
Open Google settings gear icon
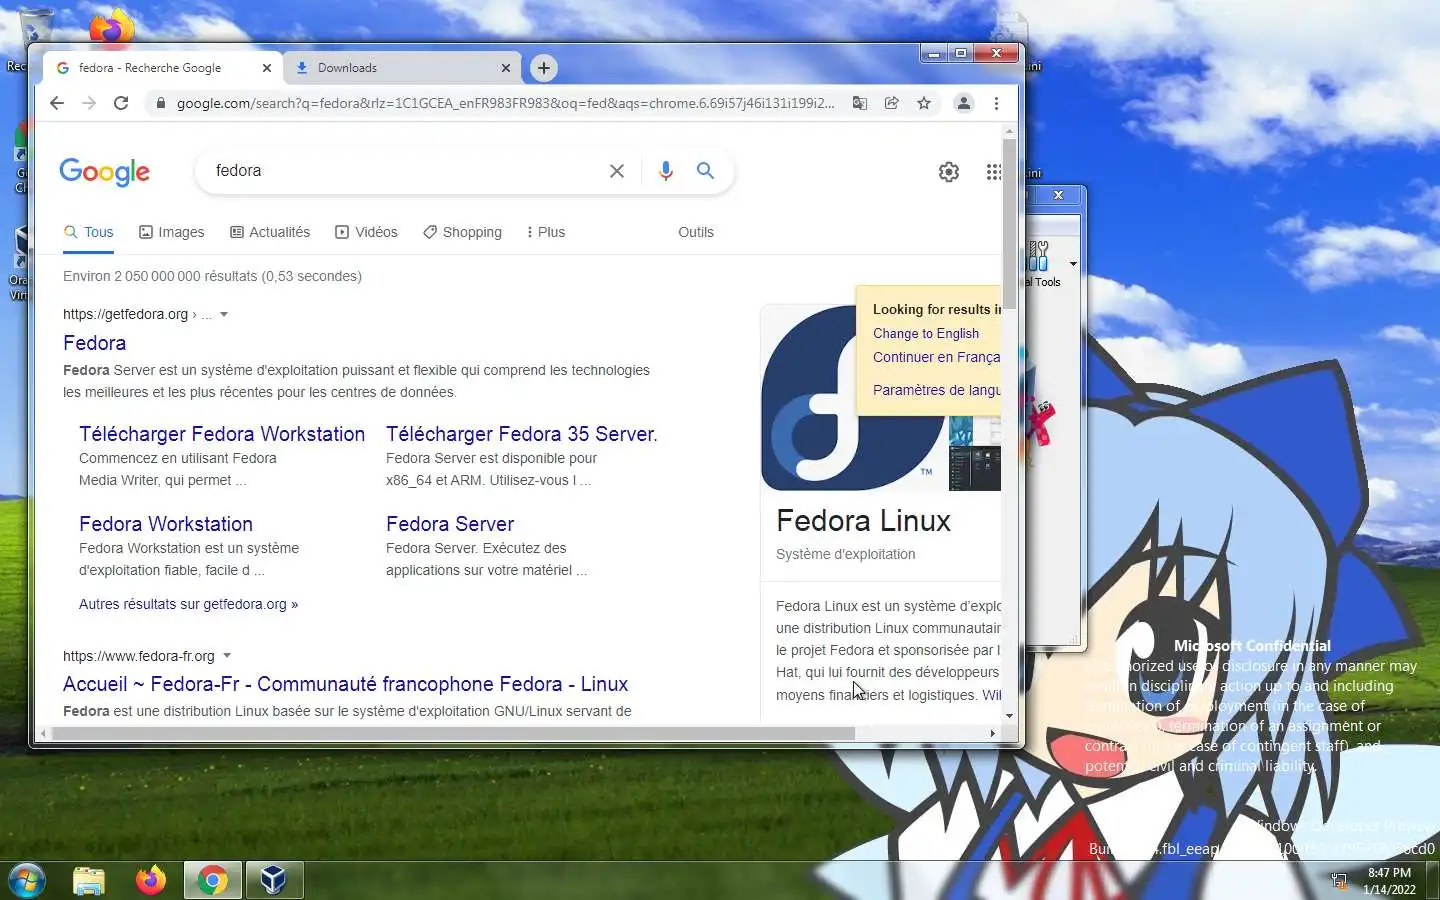pos(949,172)
